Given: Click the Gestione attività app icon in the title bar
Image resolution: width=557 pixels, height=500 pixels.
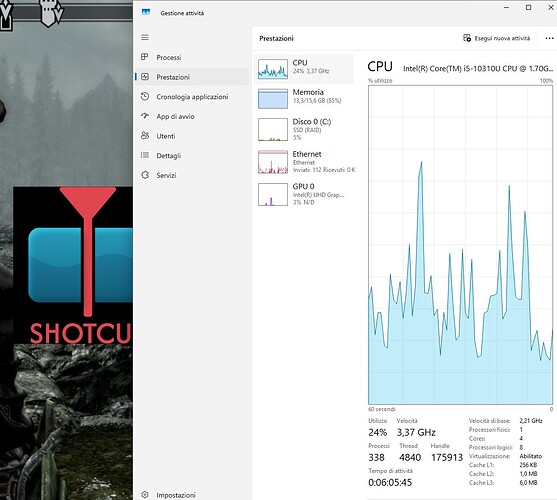Looking at the screenshot, I should coord(146,12).
